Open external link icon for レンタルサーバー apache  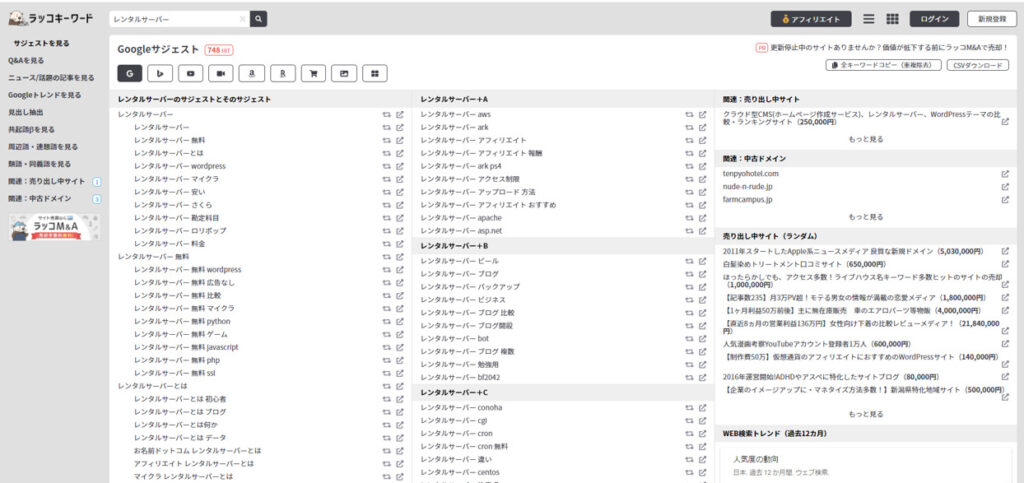pyautogui.click(x=702, y=218)
